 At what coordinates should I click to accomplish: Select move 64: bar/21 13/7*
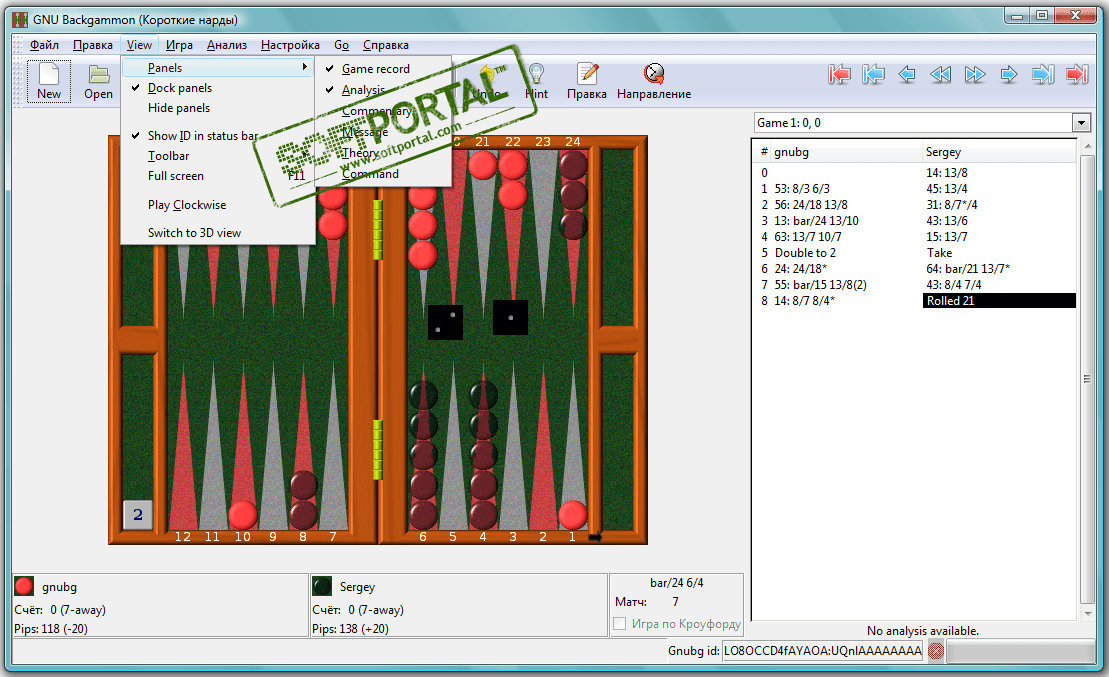968,269
